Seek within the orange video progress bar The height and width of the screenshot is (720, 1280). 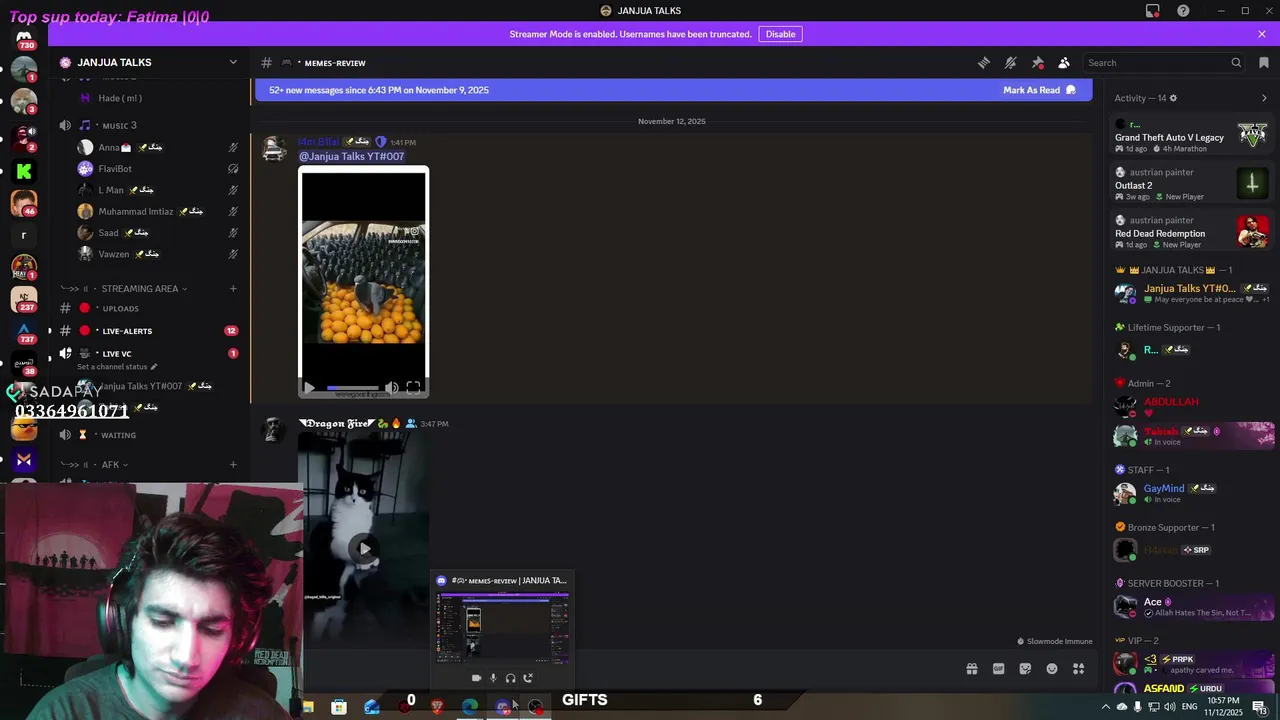pos(353,388)
